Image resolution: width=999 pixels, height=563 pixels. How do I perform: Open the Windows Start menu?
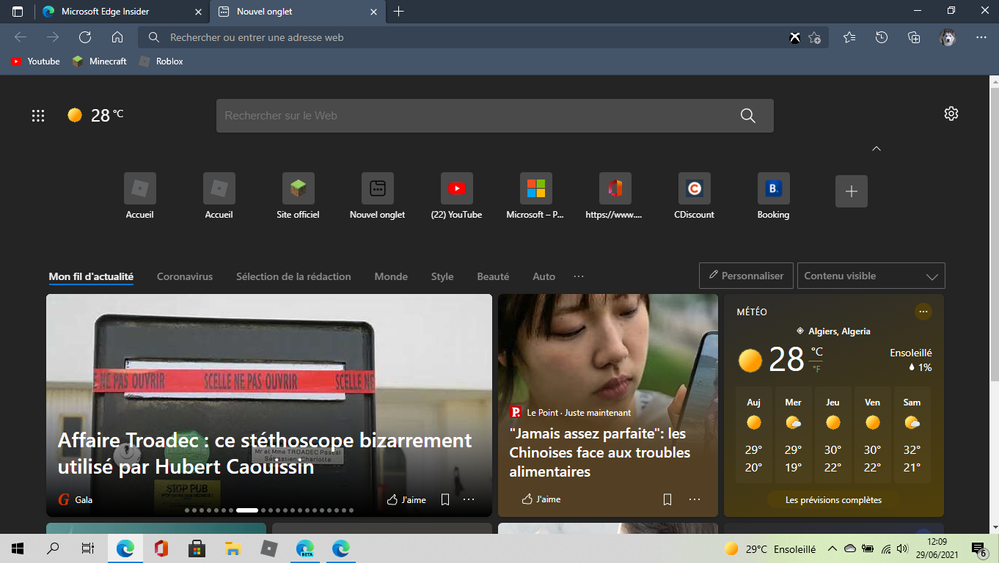(x=18, y=548)
